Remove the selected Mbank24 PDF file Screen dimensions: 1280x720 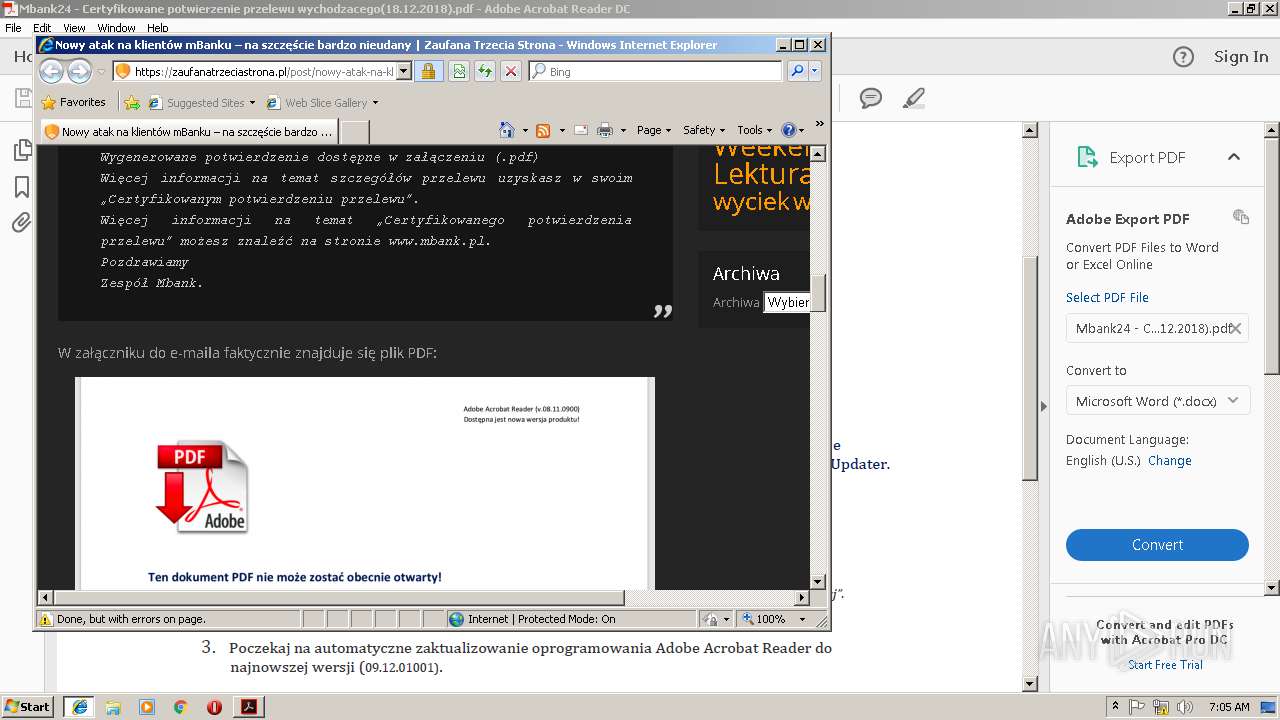coord(1236,328)
